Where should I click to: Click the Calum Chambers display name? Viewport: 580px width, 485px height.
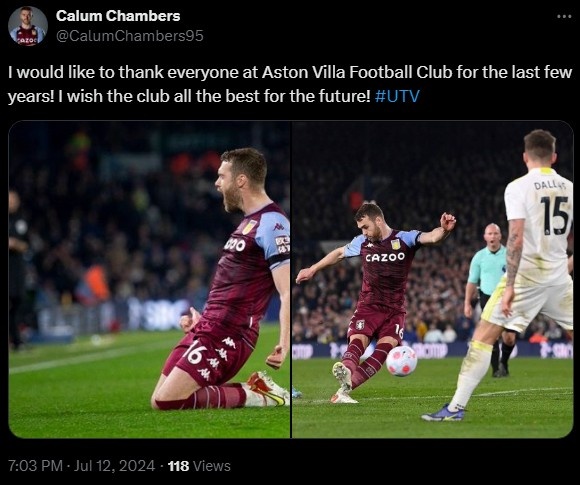click(x=118, y=16)
